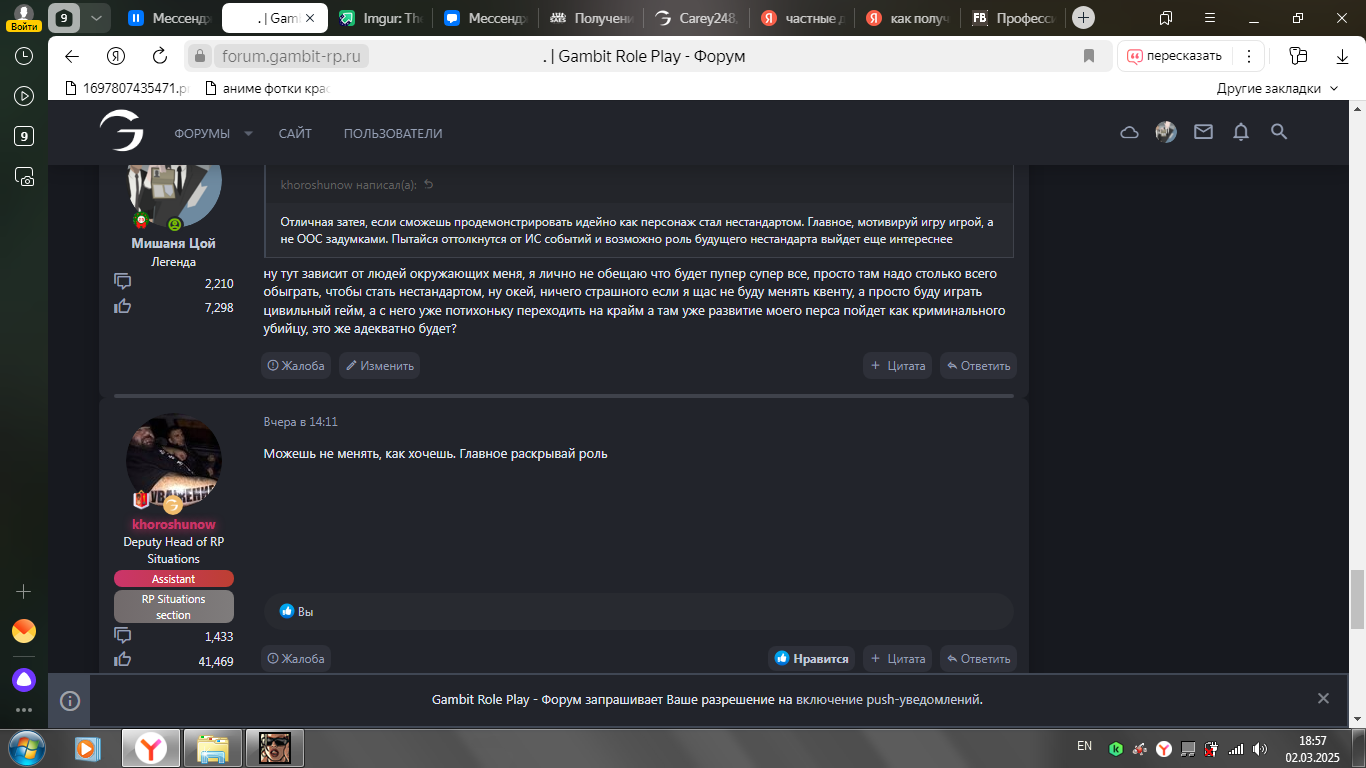Open khoroshunow's profile username link
1366x768 pixels.
pyautogui.click(x=174, y=524)
